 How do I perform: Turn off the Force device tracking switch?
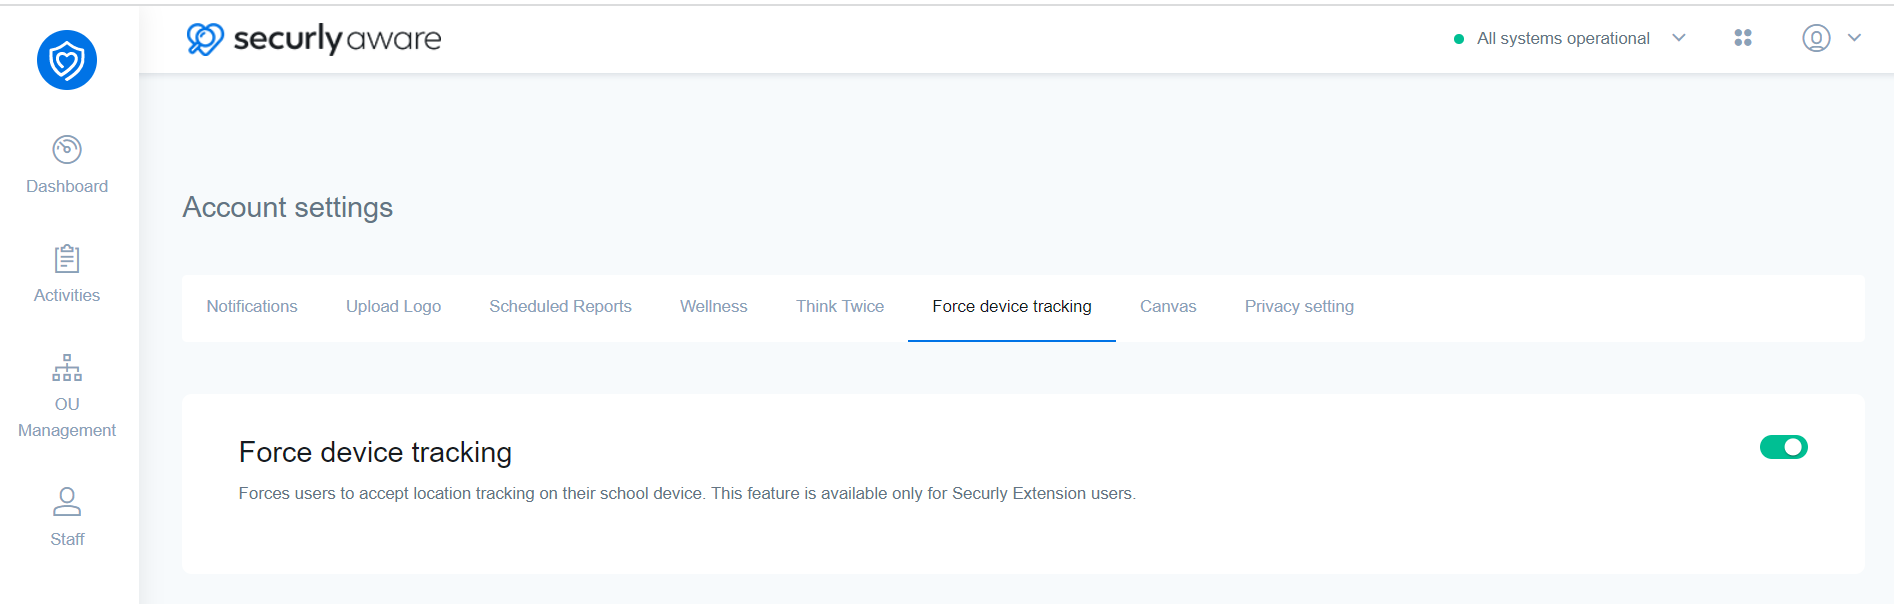click(x=1784, y=447)
